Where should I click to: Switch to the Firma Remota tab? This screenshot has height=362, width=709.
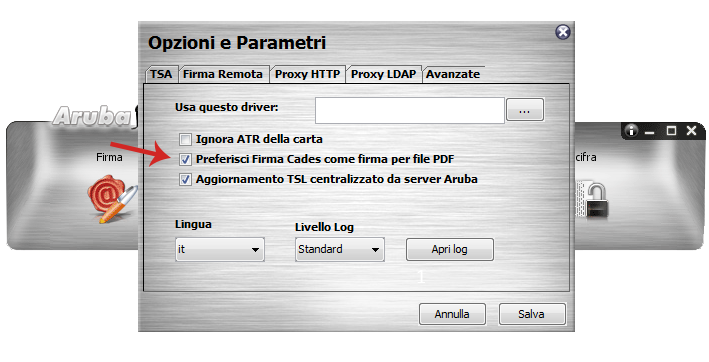point(223,74)
